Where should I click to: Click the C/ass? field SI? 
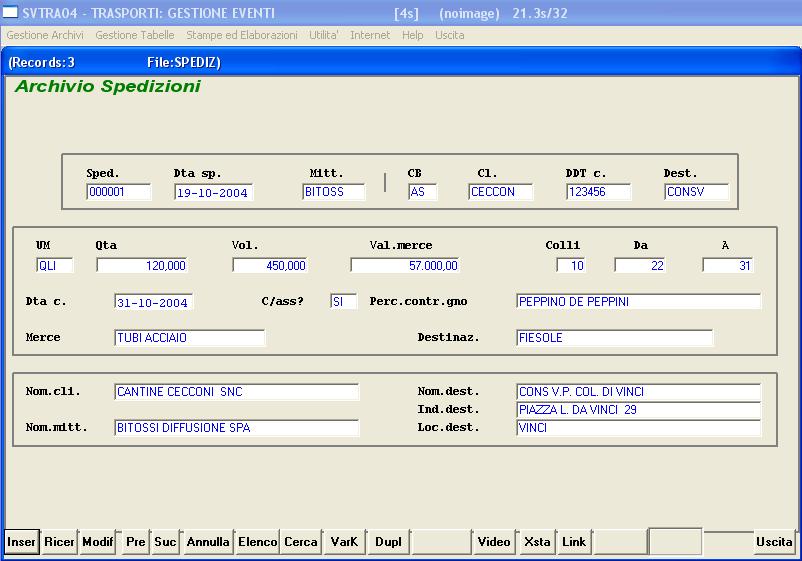pyautogui.click(x=343, y=302)
